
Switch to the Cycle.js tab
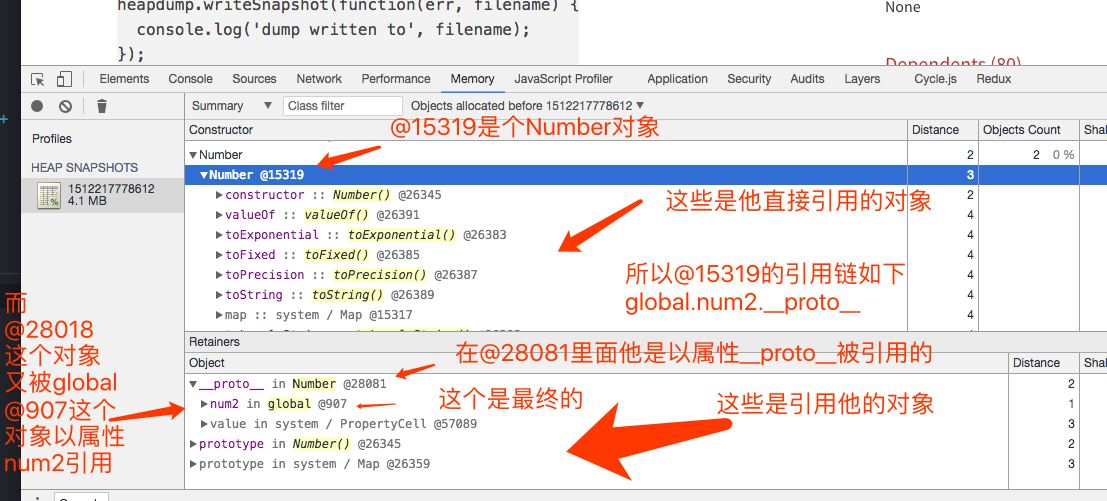point(935,79)
